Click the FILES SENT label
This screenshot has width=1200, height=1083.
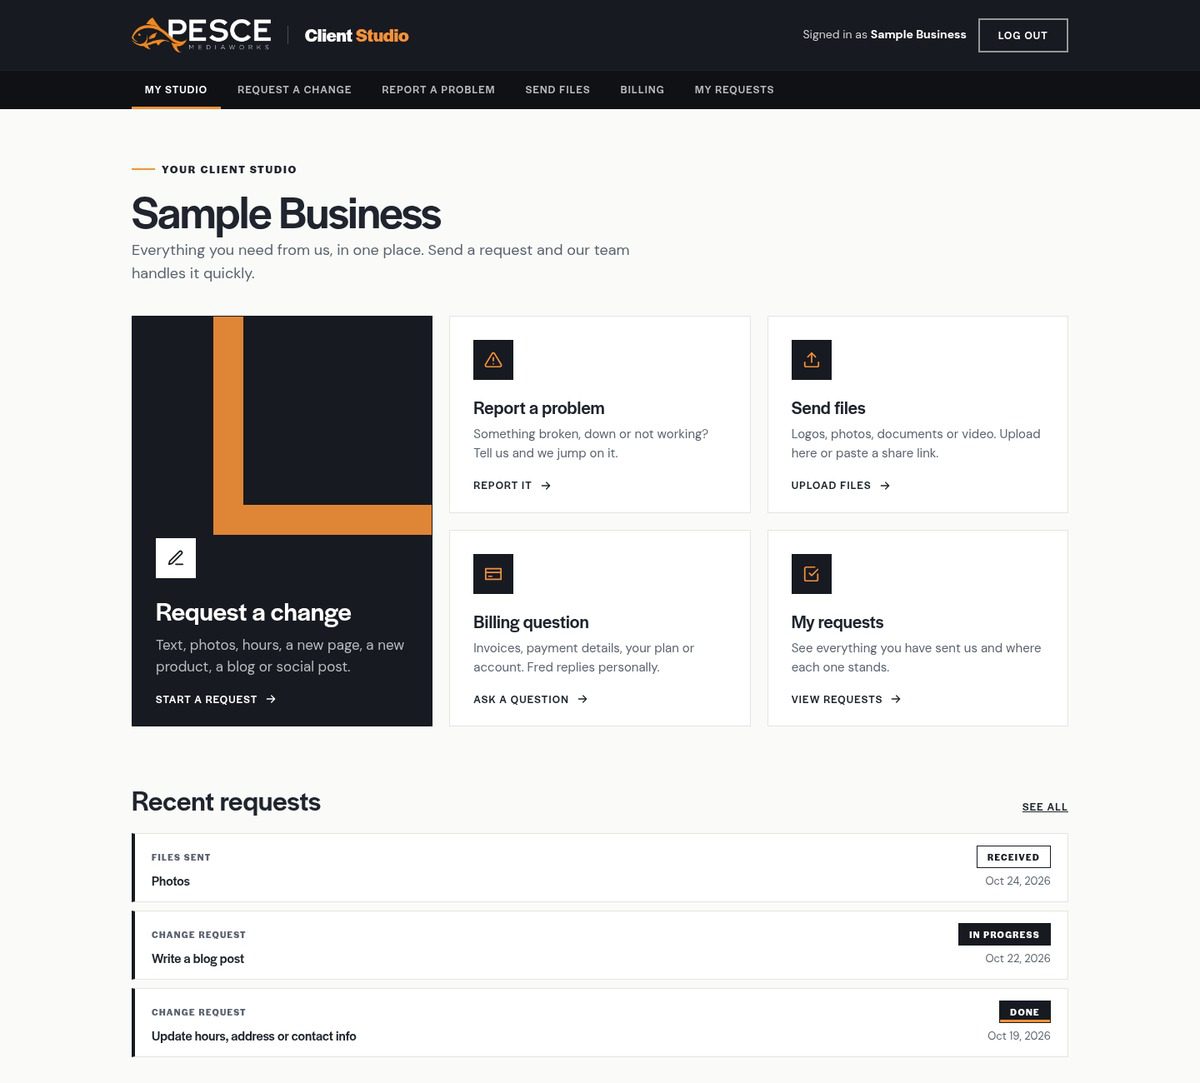(181, 857)
